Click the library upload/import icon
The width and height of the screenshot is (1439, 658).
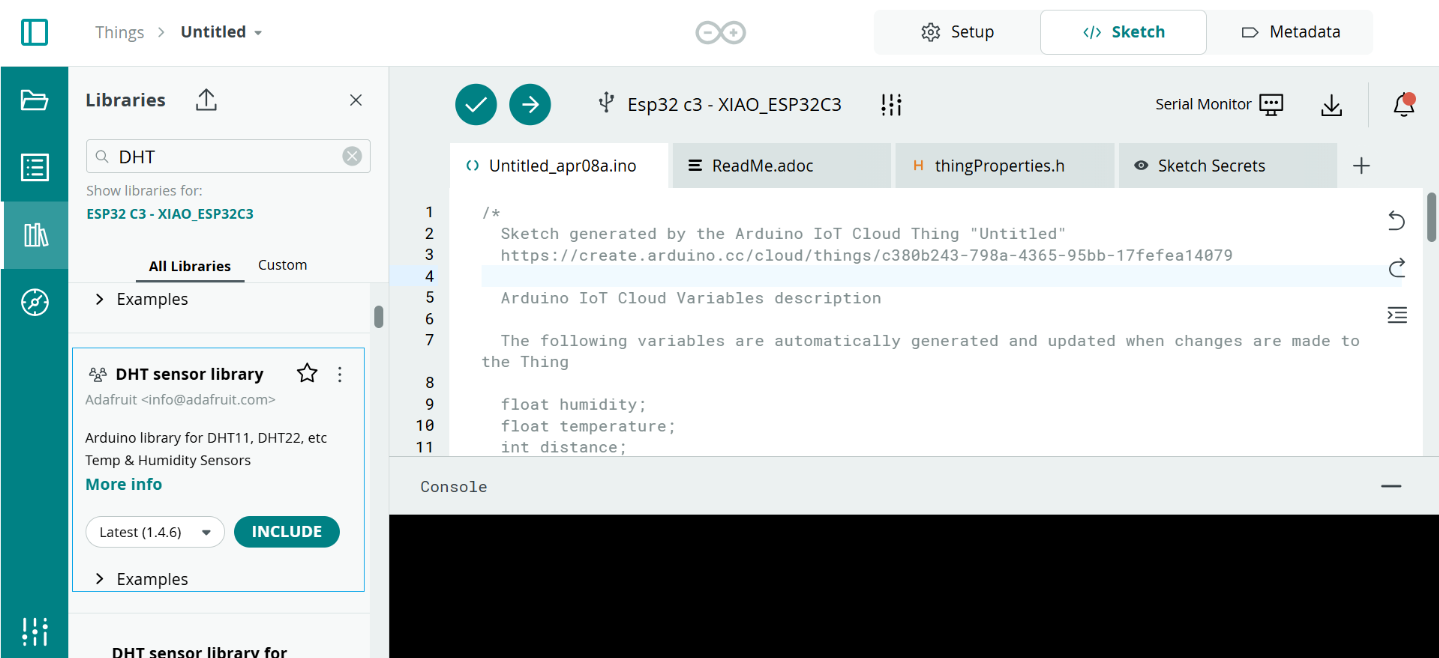[x=206, y=100]
